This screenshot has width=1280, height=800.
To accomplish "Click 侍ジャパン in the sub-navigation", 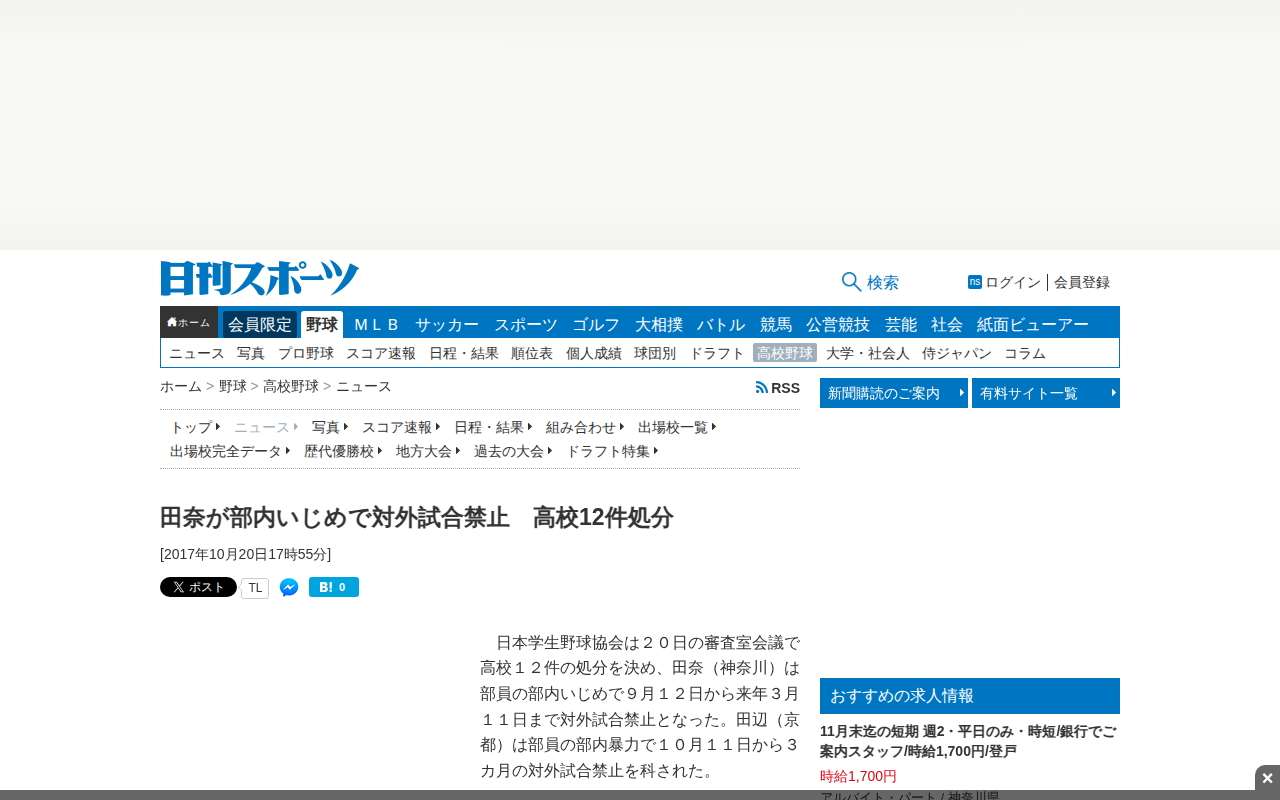I will 957,353.
